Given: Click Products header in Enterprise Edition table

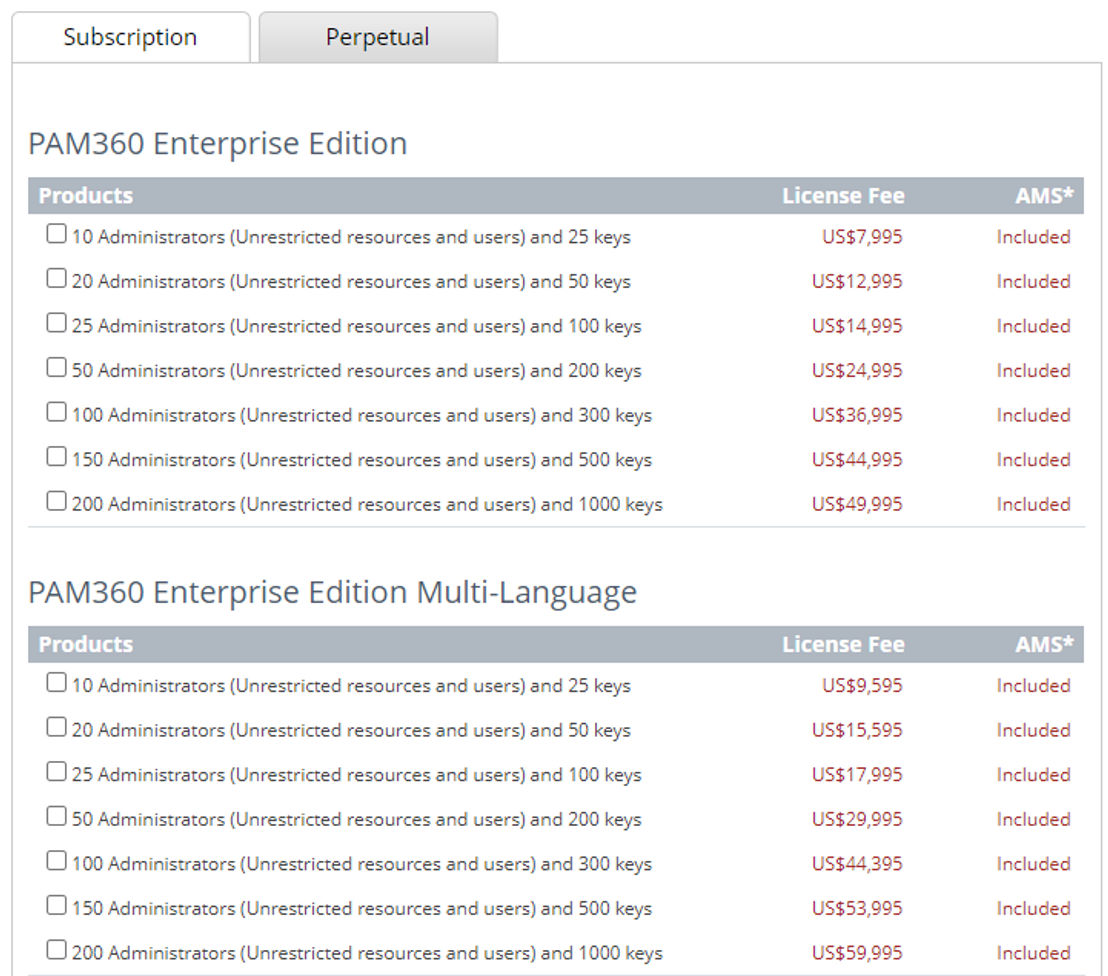Looking at the screenshot, I should [86, 196].
